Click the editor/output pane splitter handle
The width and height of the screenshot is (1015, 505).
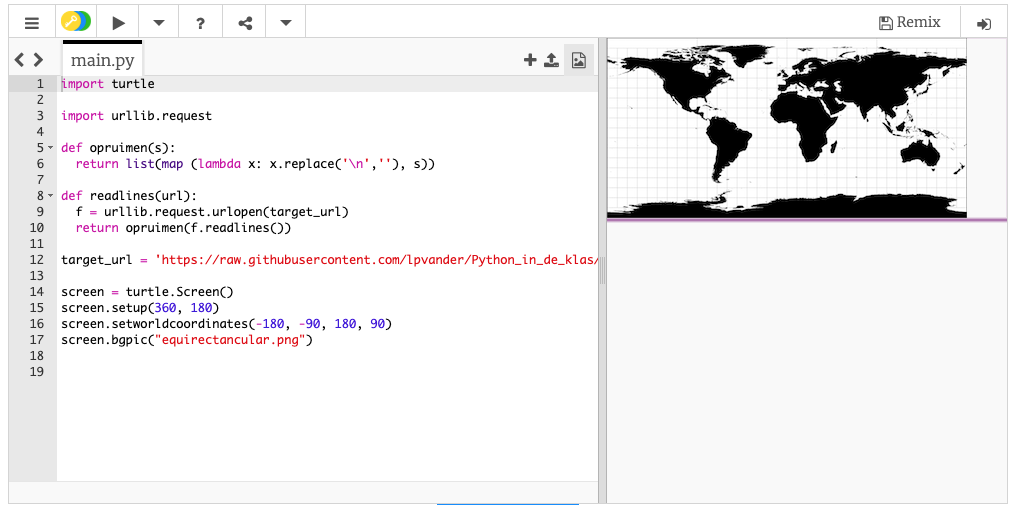click(602, 271)
